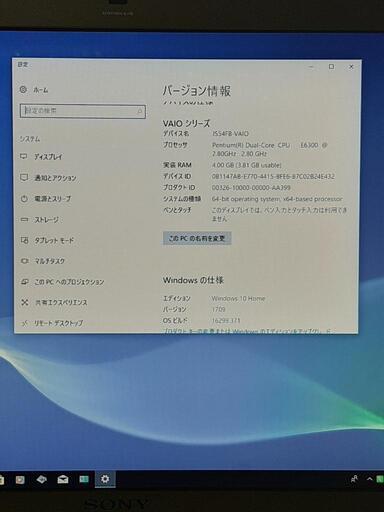Image resolution: width=384 pixels, height=512 pixels.
Task: Open the green taskbar app next to Mail
Action: coord(84,479)
